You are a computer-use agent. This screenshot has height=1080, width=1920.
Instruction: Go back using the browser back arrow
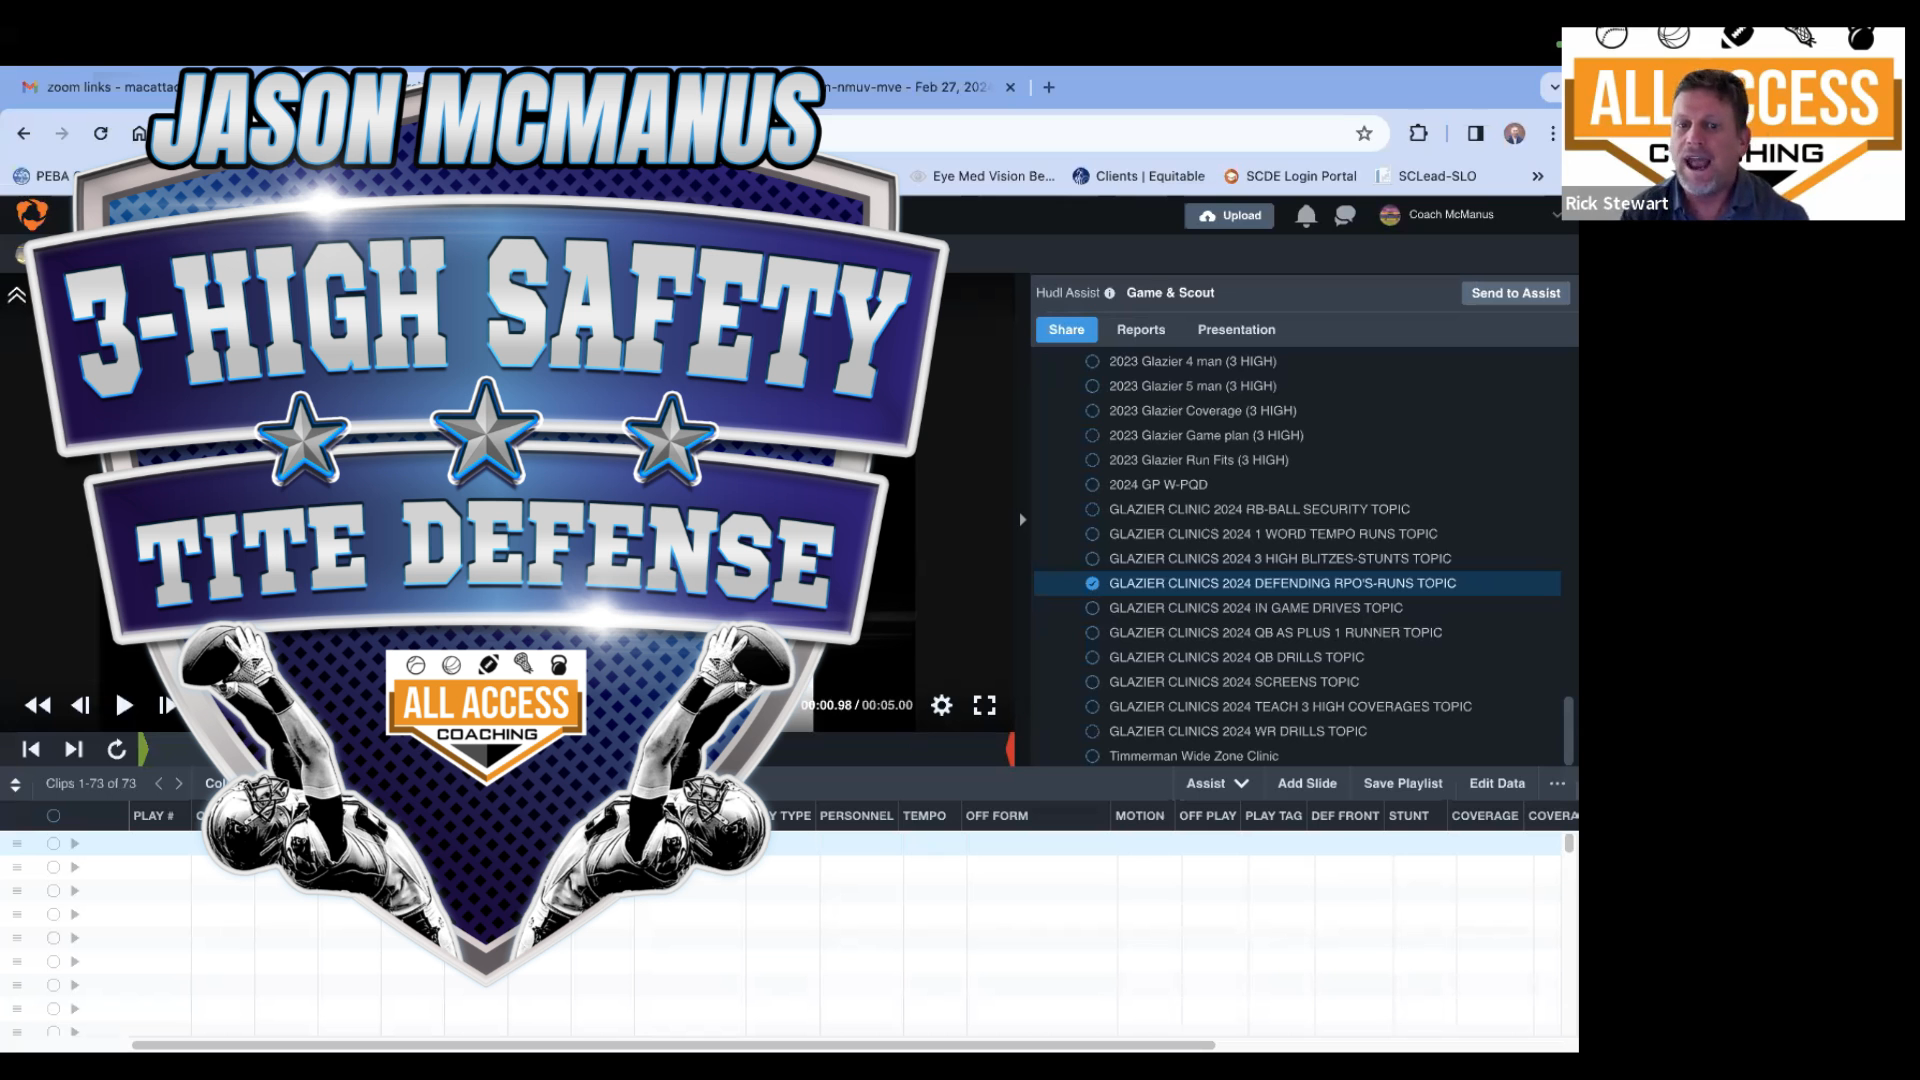(x=24, y=133)
